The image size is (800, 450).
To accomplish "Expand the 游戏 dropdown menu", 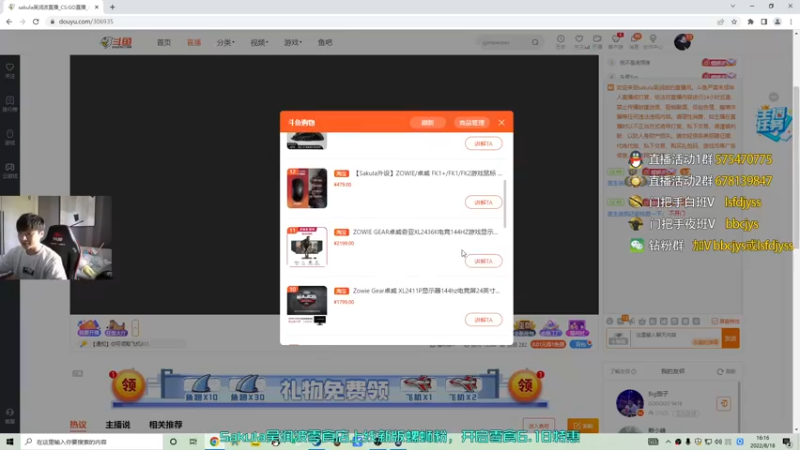I will (x=293, y=42).
